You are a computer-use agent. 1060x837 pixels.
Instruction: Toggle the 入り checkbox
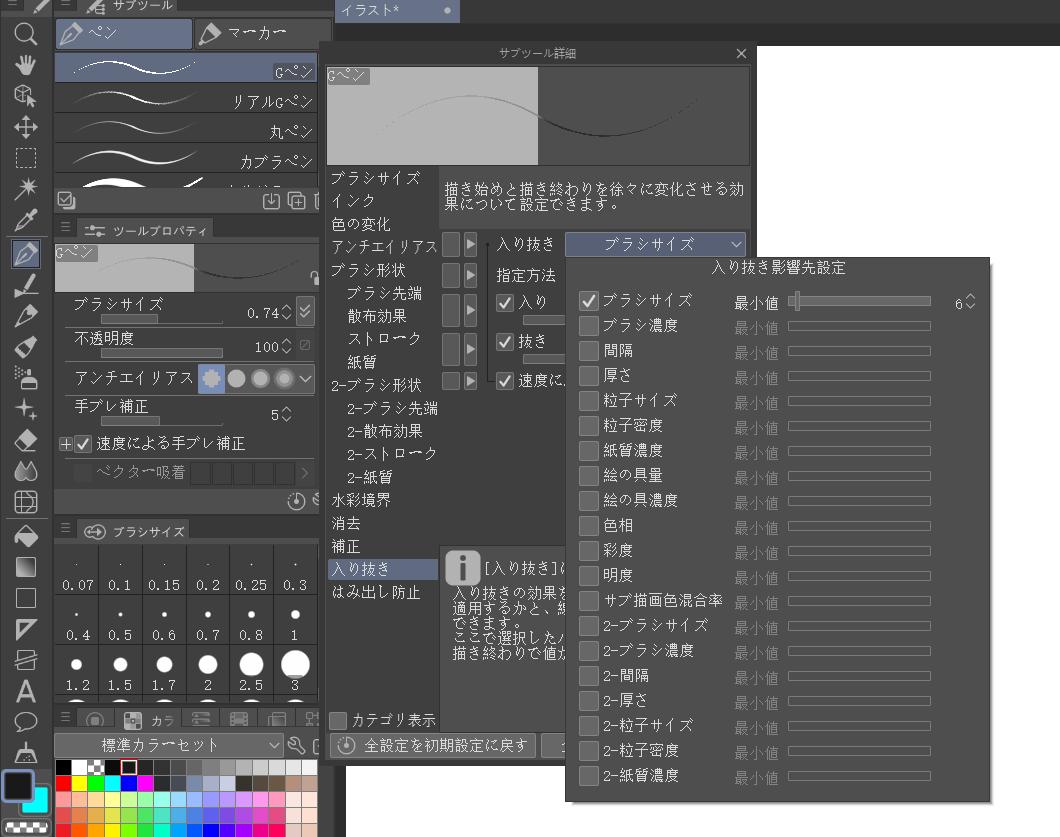505,302
